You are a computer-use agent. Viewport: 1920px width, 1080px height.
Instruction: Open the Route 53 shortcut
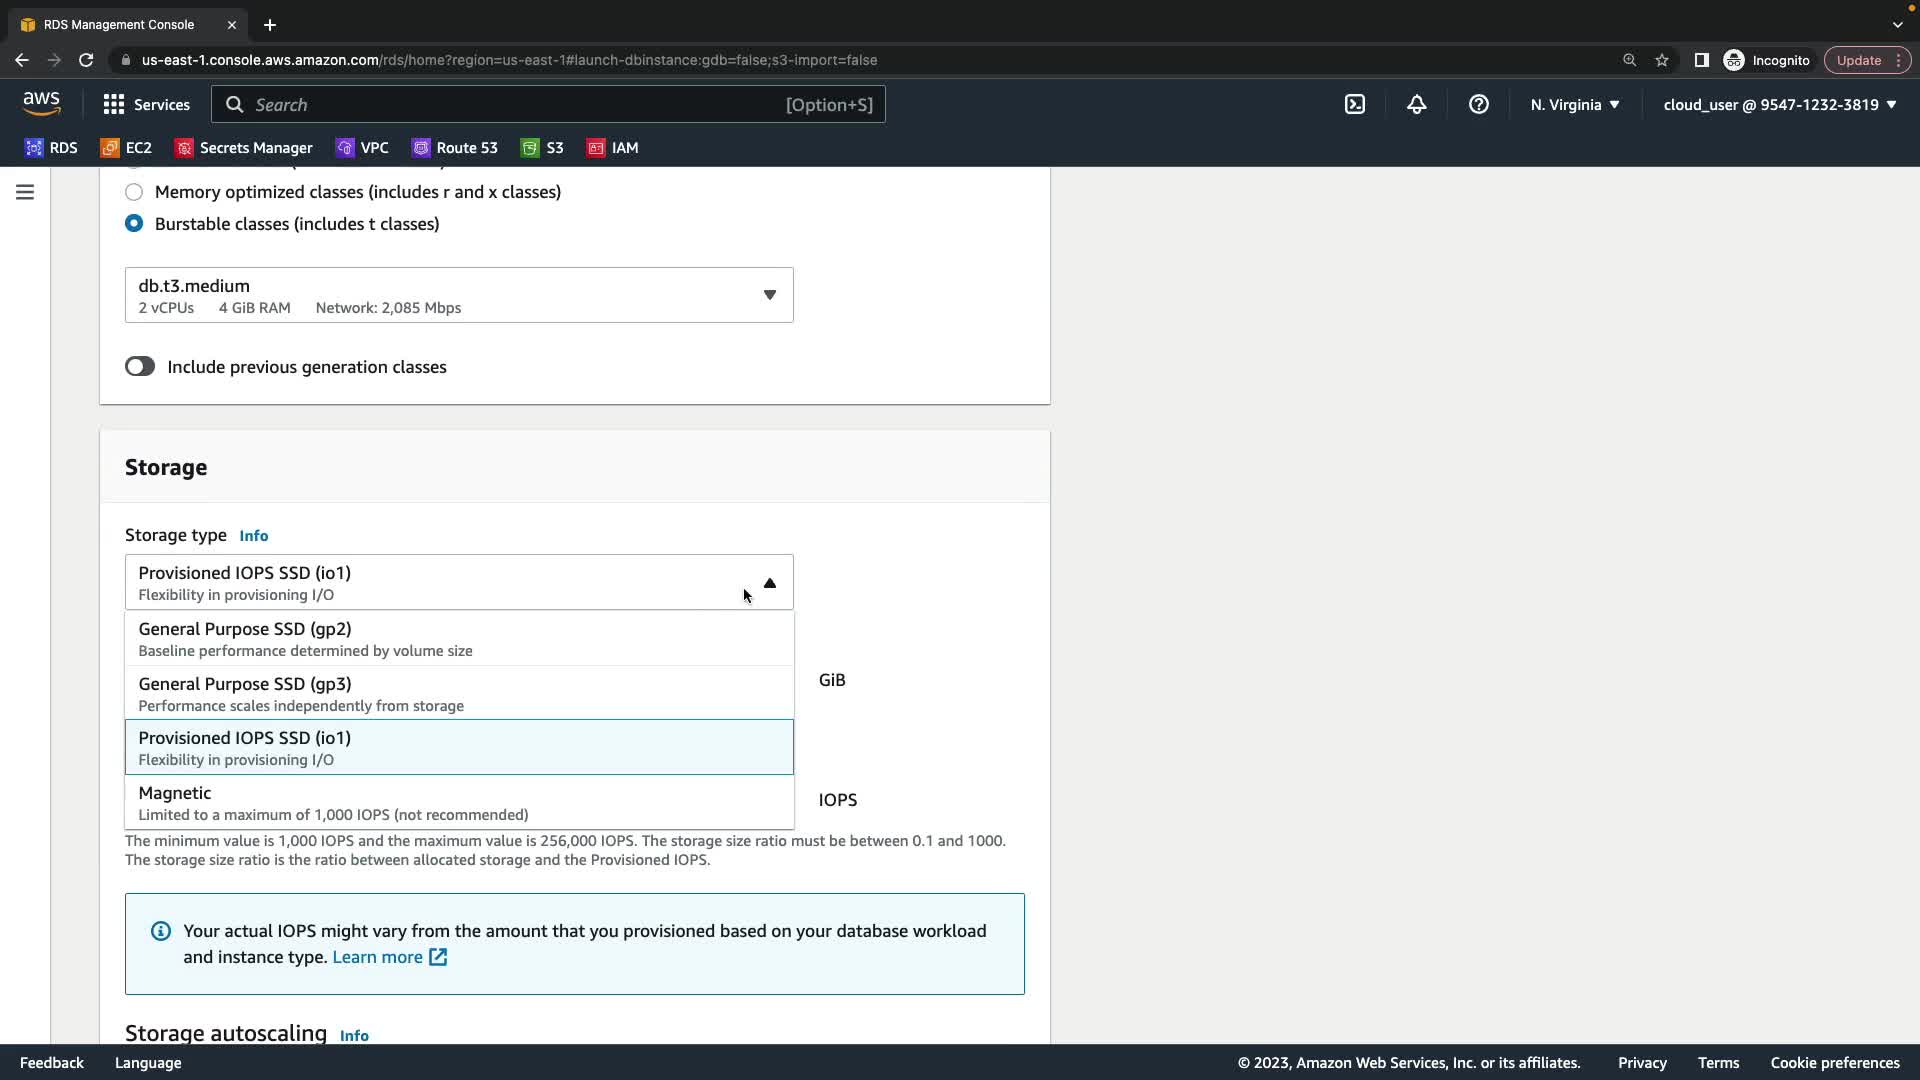pyautogui.click(x=454, y=148)
